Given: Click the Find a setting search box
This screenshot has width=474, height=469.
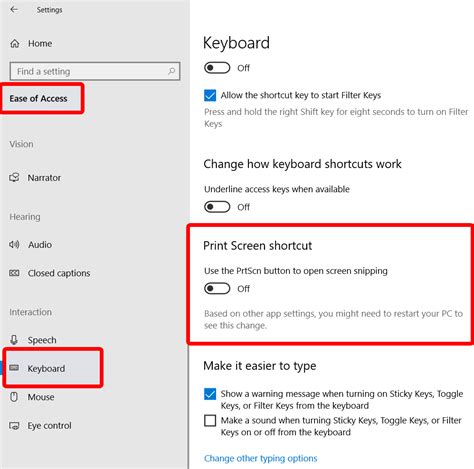Looking at the screenshot, I should click(95, 71).
